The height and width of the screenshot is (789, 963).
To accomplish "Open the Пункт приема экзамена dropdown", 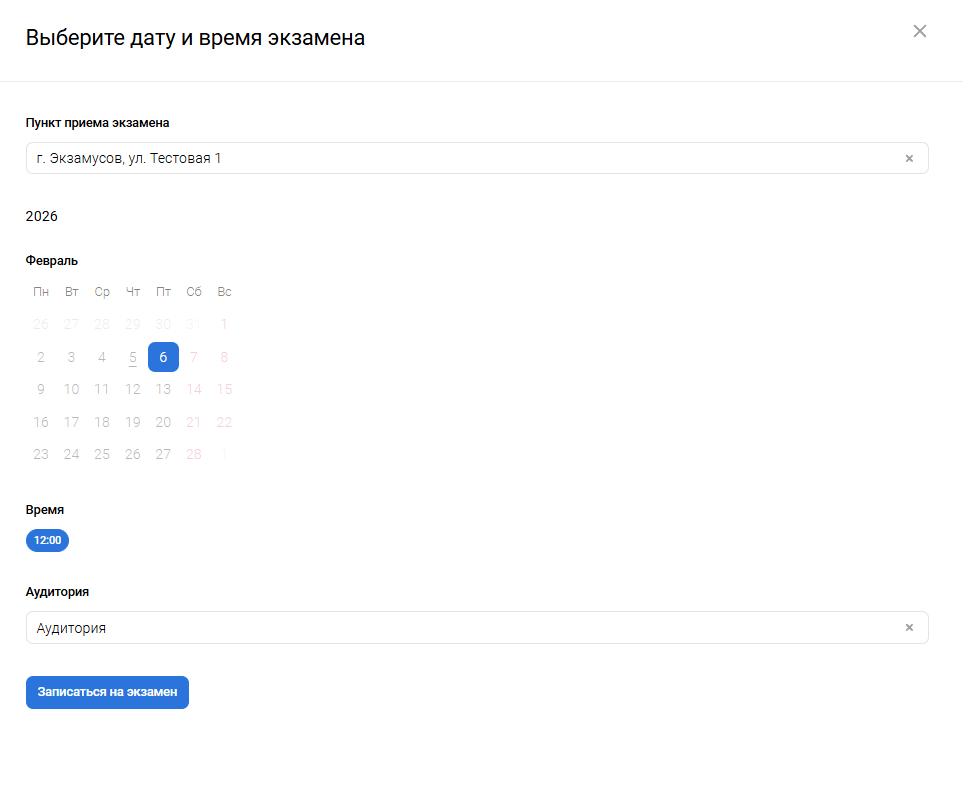I will (460, 158).
